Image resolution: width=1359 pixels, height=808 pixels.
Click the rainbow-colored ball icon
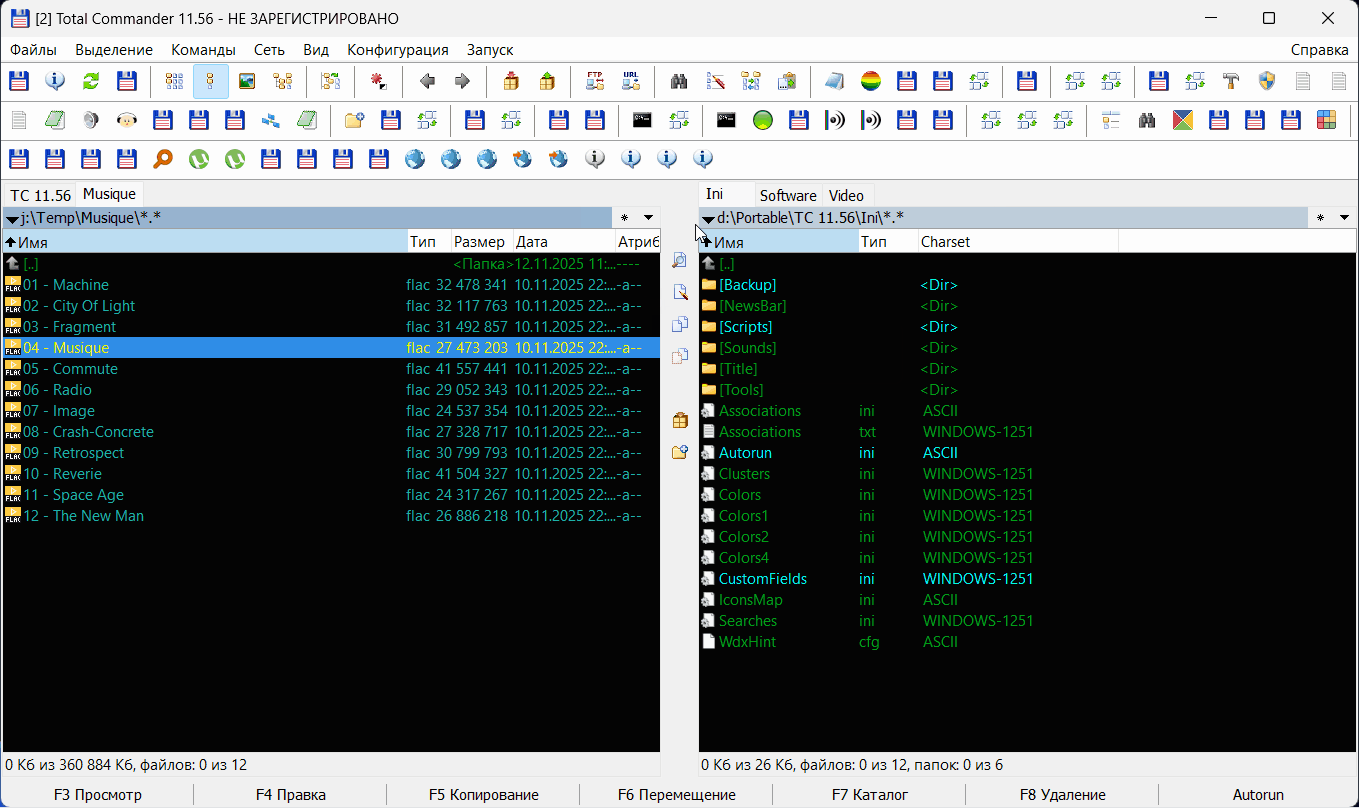coord(871,82)
